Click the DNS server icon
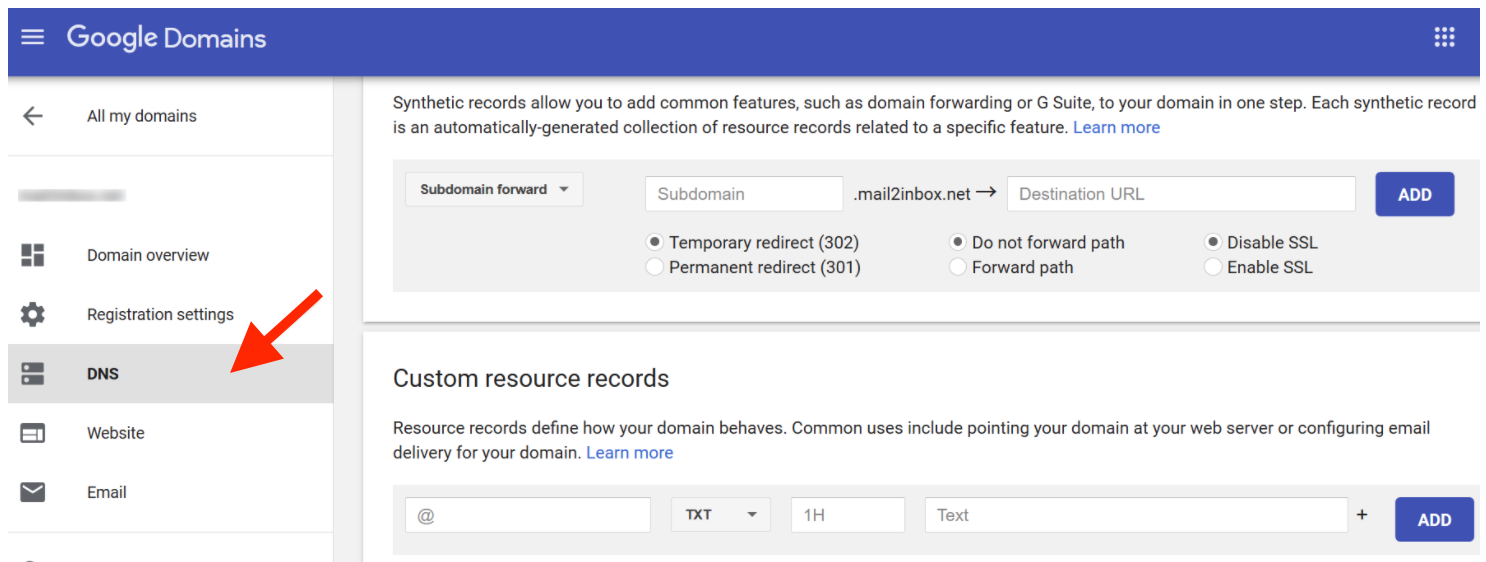Viewport: 1486px width, 562px height. tap(33, 374)
